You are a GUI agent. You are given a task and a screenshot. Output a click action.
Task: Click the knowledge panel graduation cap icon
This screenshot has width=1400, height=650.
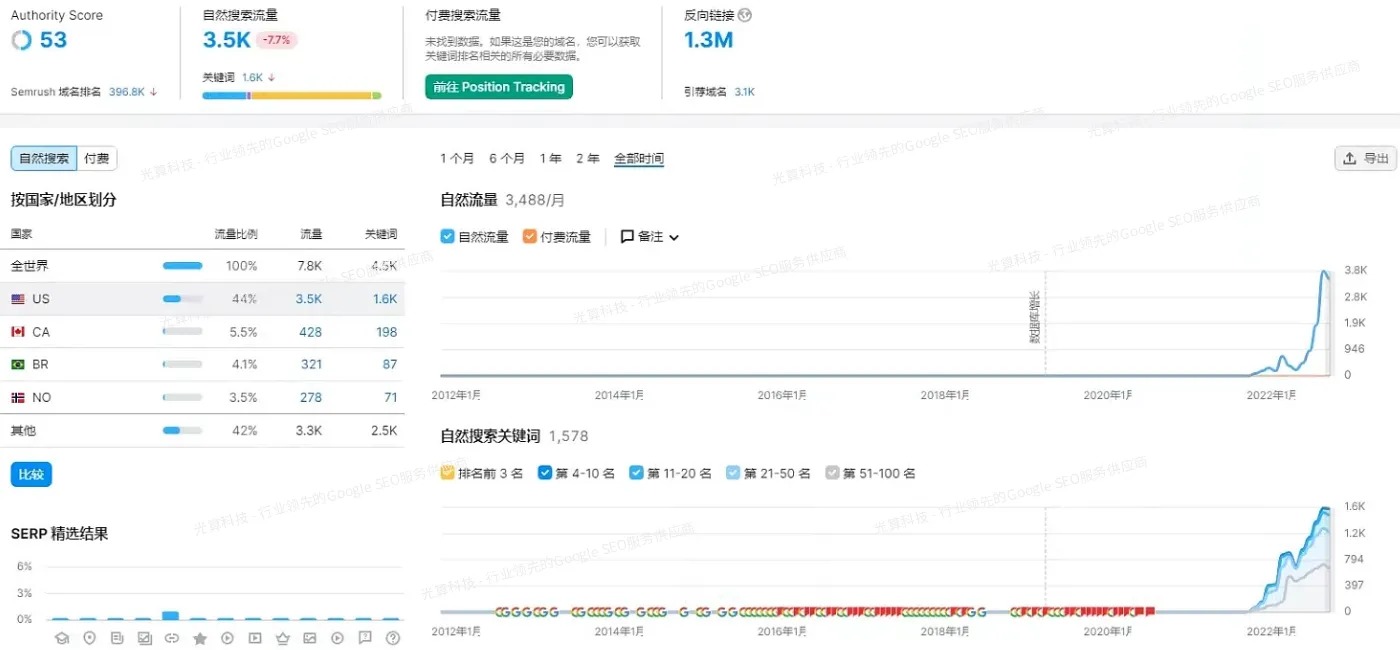61,638
